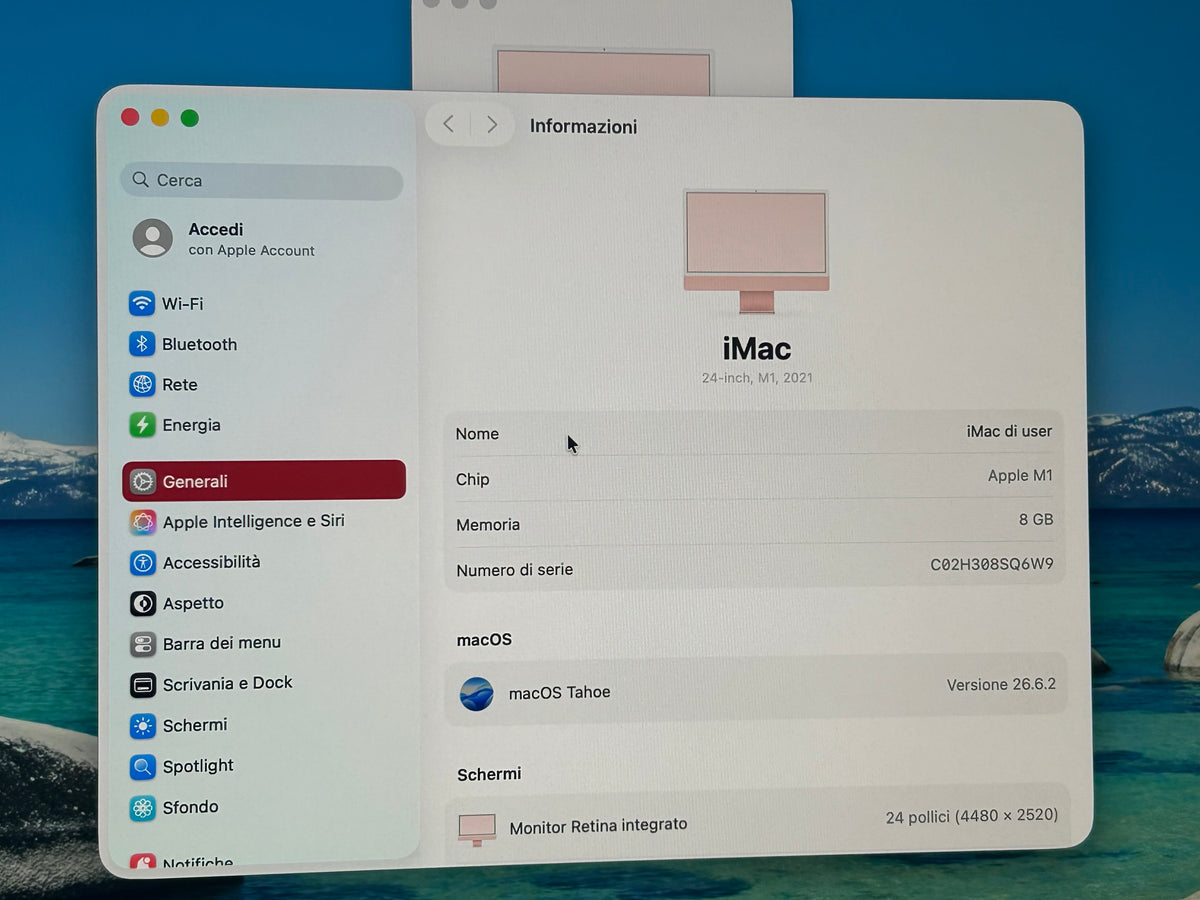Click the "Versione 26.6.2" text
Image resolution: width=1200 pixels, height=900 pixels.
coord(1001,685)
